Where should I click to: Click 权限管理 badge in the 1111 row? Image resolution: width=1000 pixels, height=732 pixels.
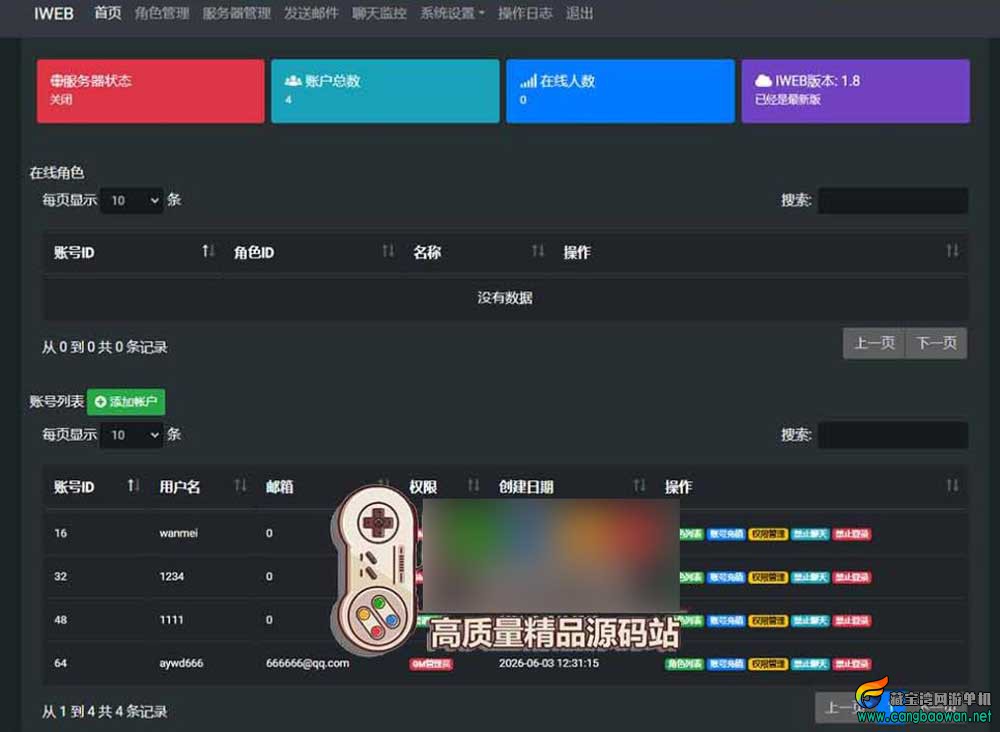click(x=768, y=621)
